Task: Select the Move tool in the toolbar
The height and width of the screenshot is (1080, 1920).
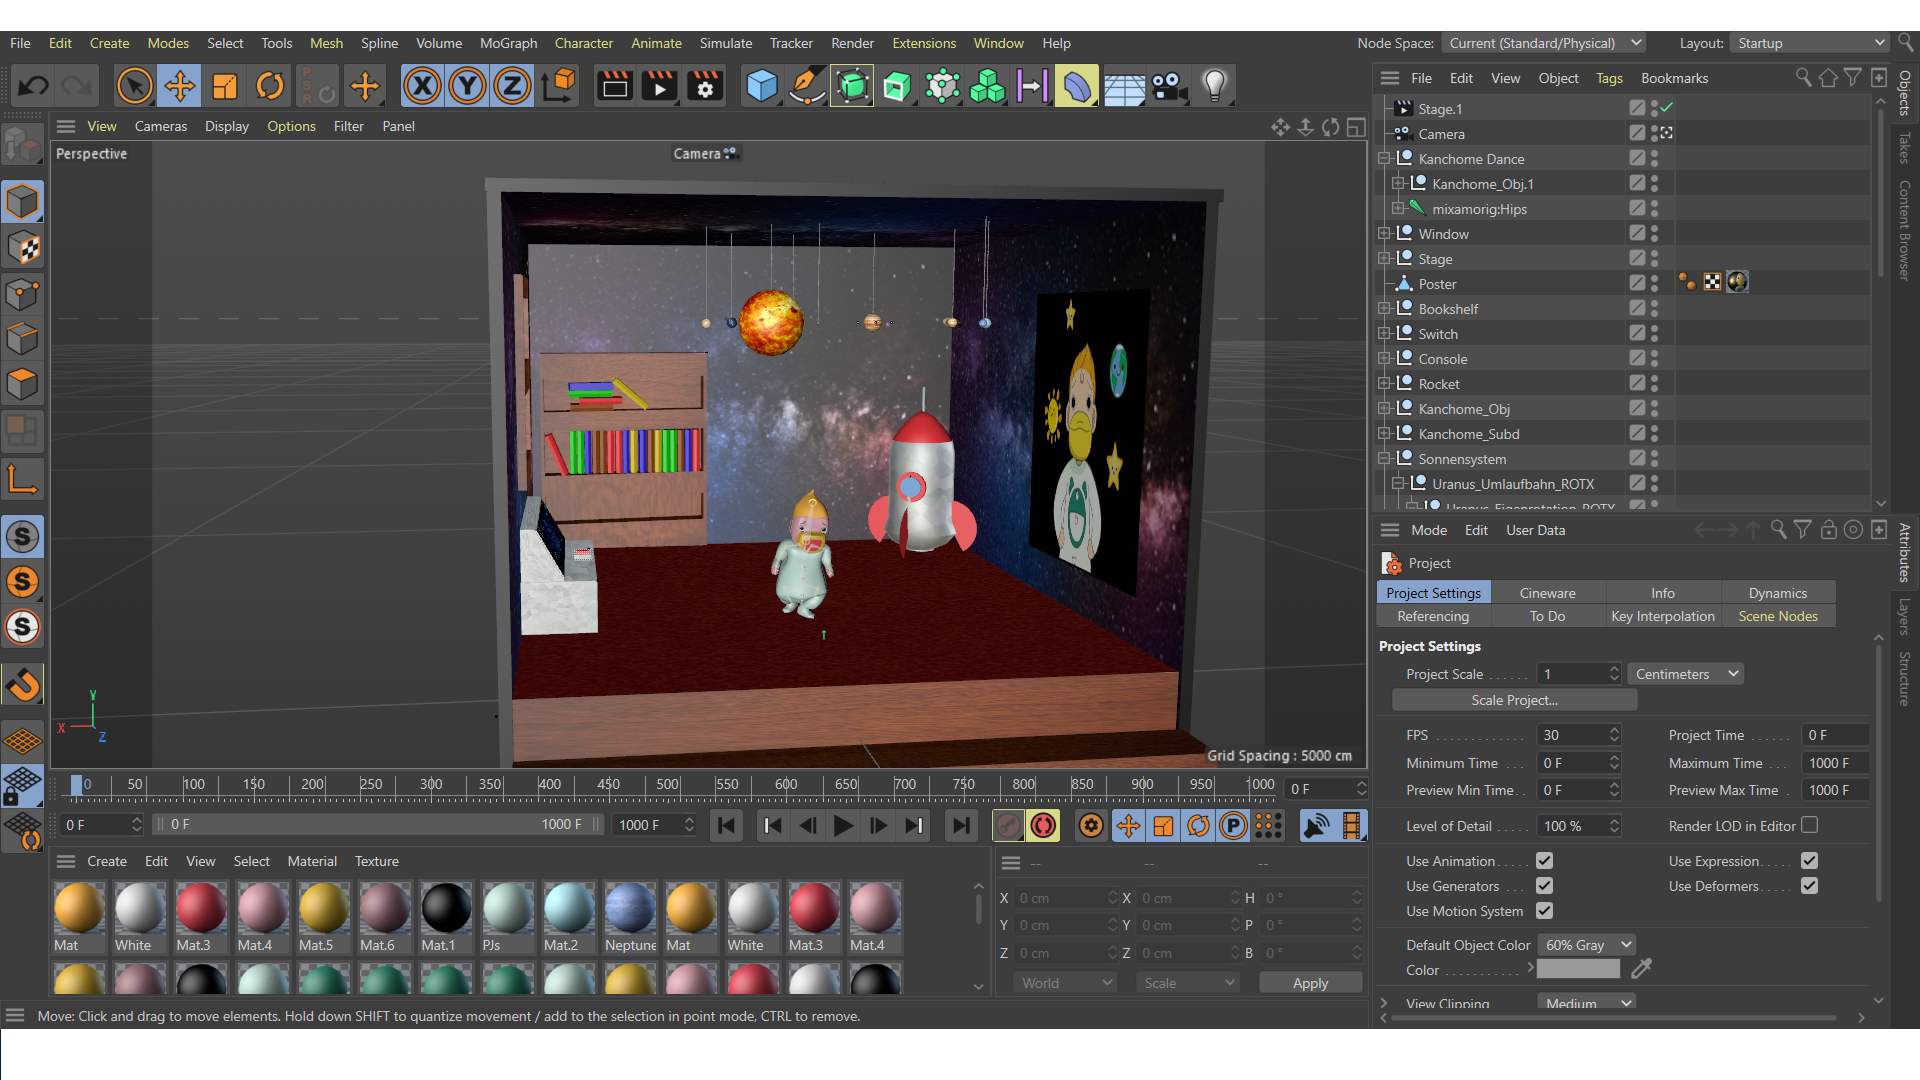Action: 180,85
